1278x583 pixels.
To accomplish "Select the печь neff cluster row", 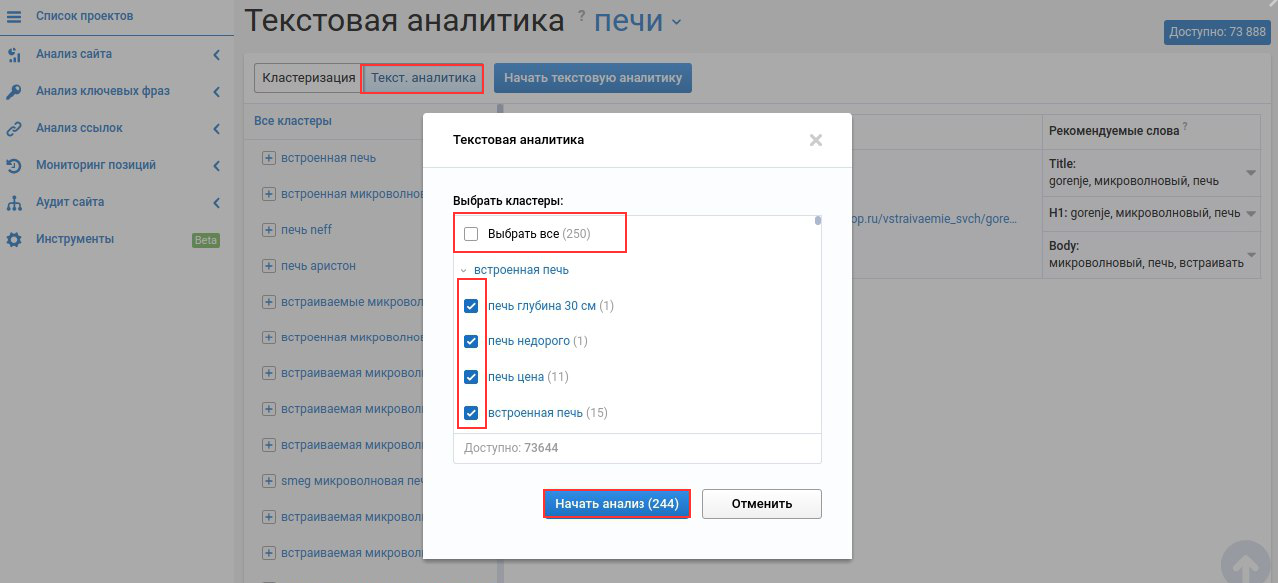I will coord(306,230).
